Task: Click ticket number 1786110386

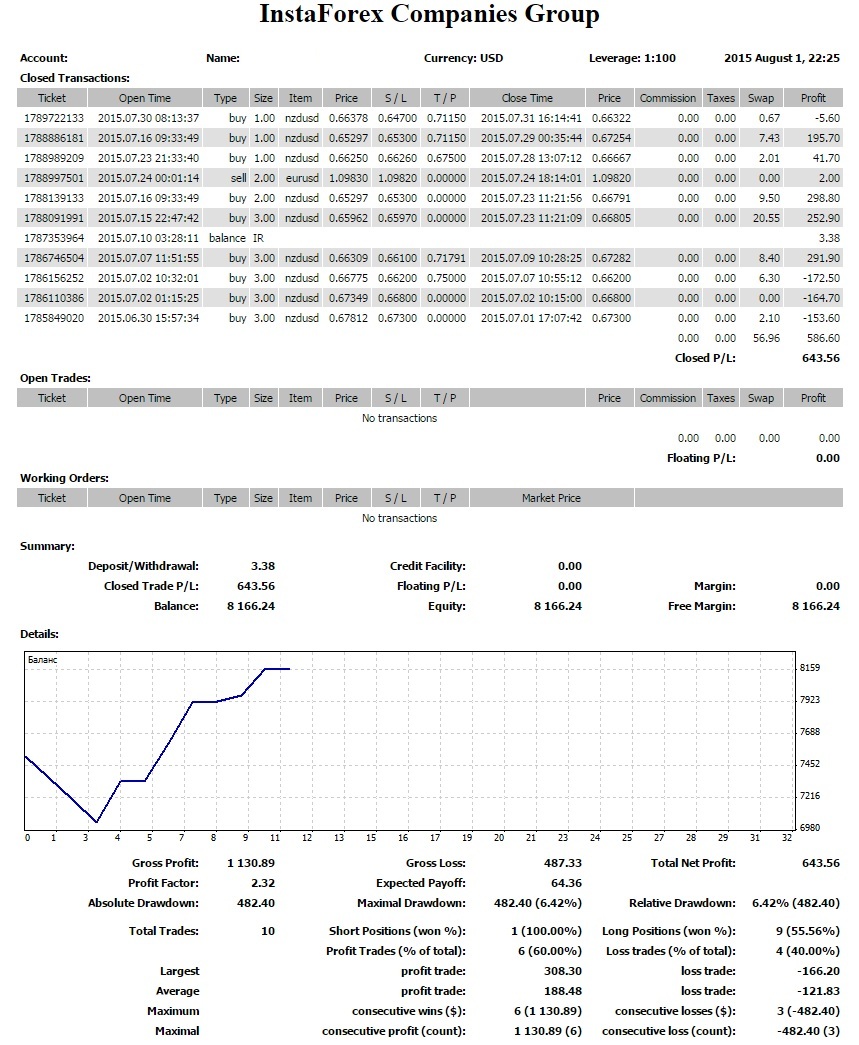Action: (54, 298)
